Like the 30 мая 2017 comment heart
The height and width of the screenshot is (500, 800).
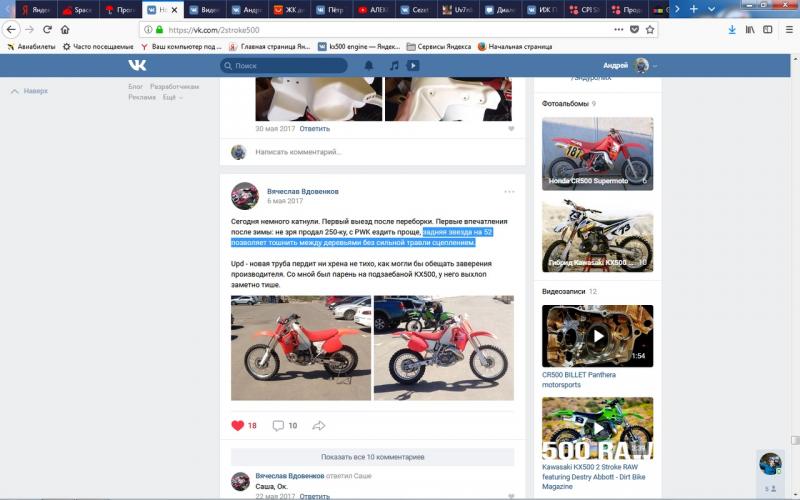511,129
